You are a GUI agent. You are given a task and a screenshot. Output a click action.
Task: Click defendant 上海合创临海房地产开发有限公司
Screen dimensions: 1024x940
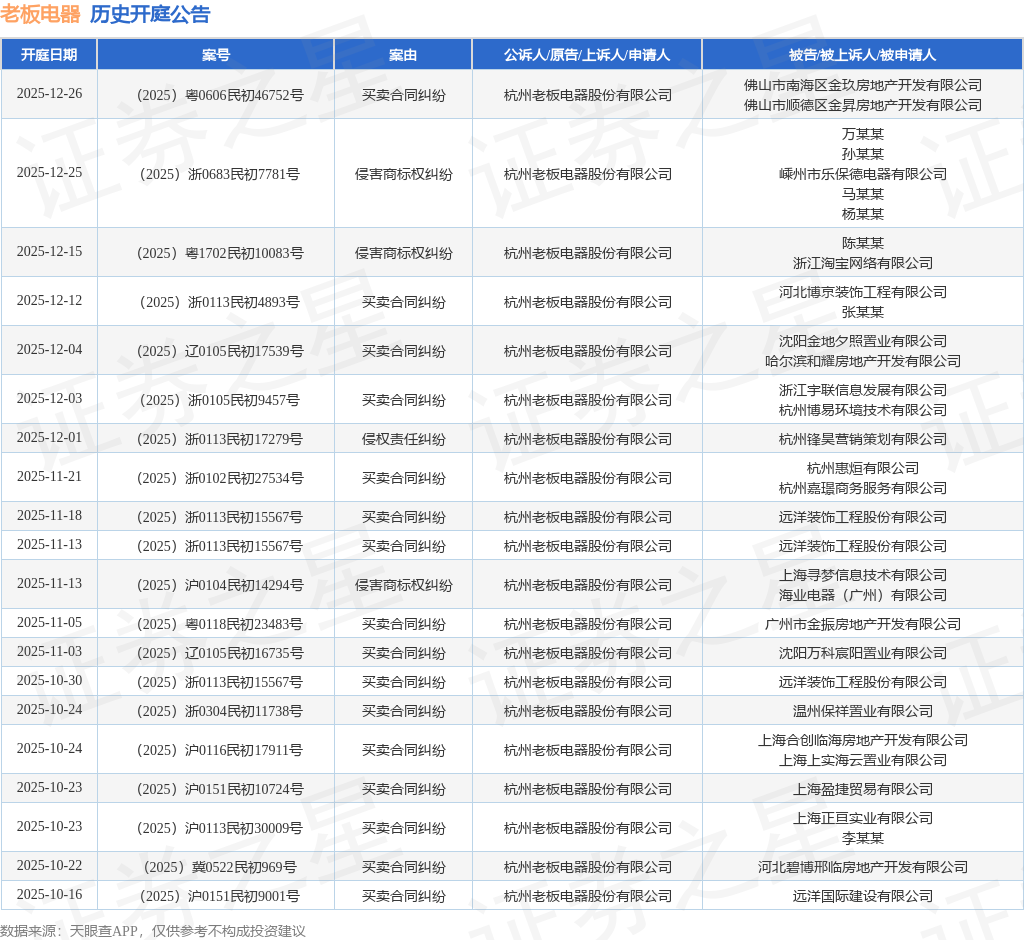click(x=863, y=740)
